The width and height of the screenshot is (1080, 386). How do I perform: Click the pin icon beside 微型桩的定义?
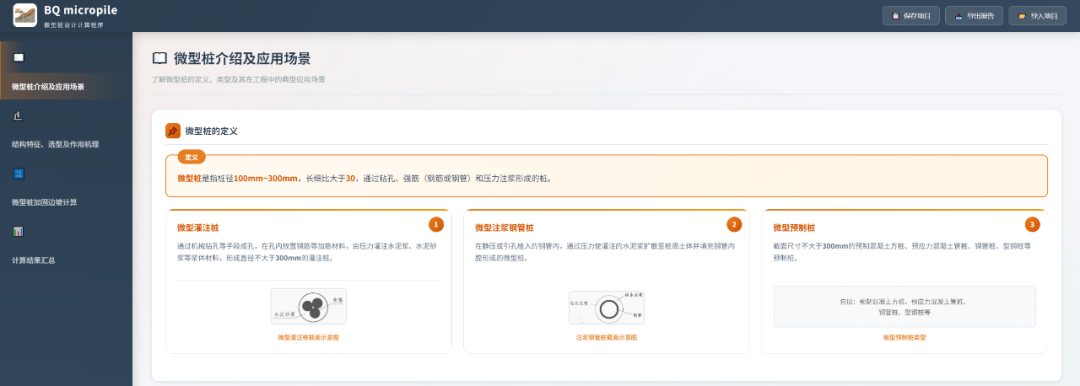click(173, 130)
